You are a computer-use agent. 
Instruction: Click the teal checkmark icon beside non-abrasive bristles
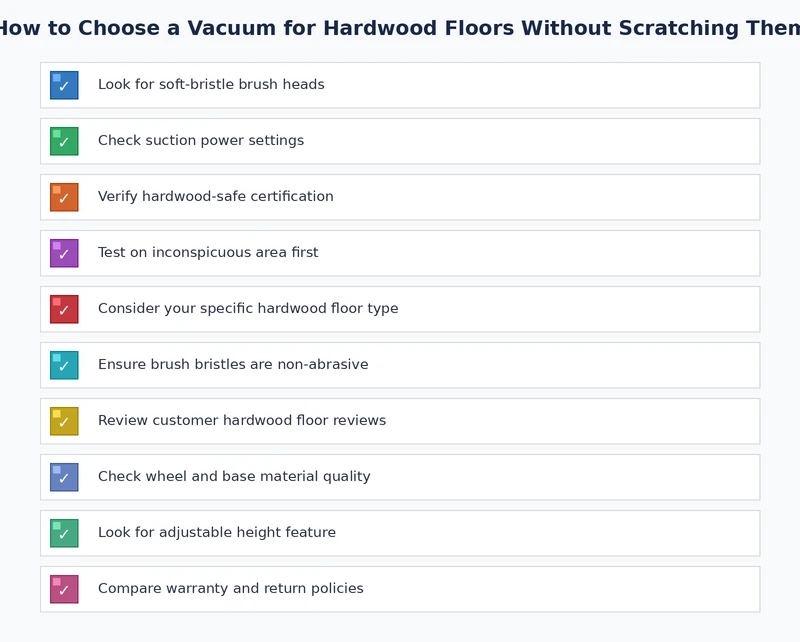click(x=64, y=365)
